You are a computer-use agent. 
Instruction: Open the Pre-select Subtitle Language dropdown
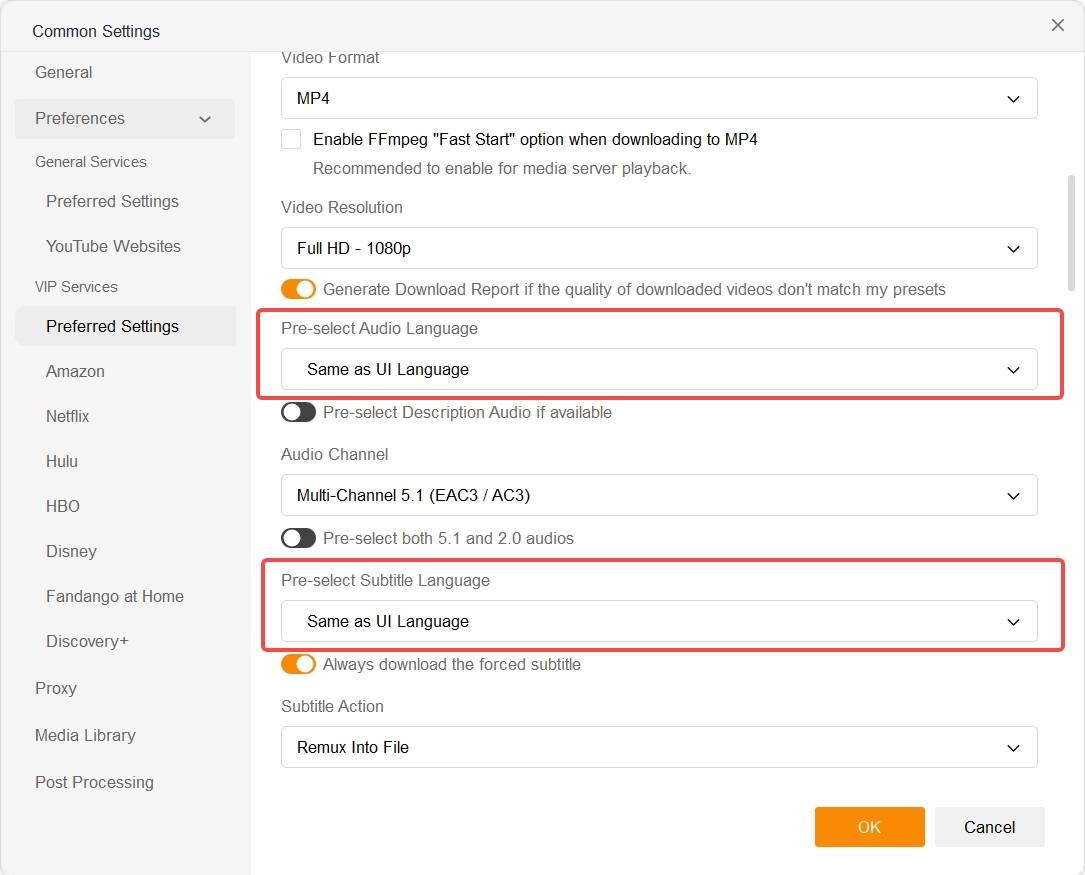pyautogui.click(x=658, y=621)
